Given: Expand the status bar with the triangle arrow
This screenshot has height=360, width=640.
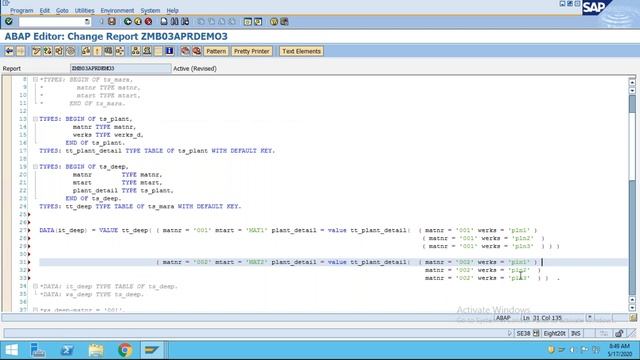Looking at the screenshot, I should click(509, 333).
